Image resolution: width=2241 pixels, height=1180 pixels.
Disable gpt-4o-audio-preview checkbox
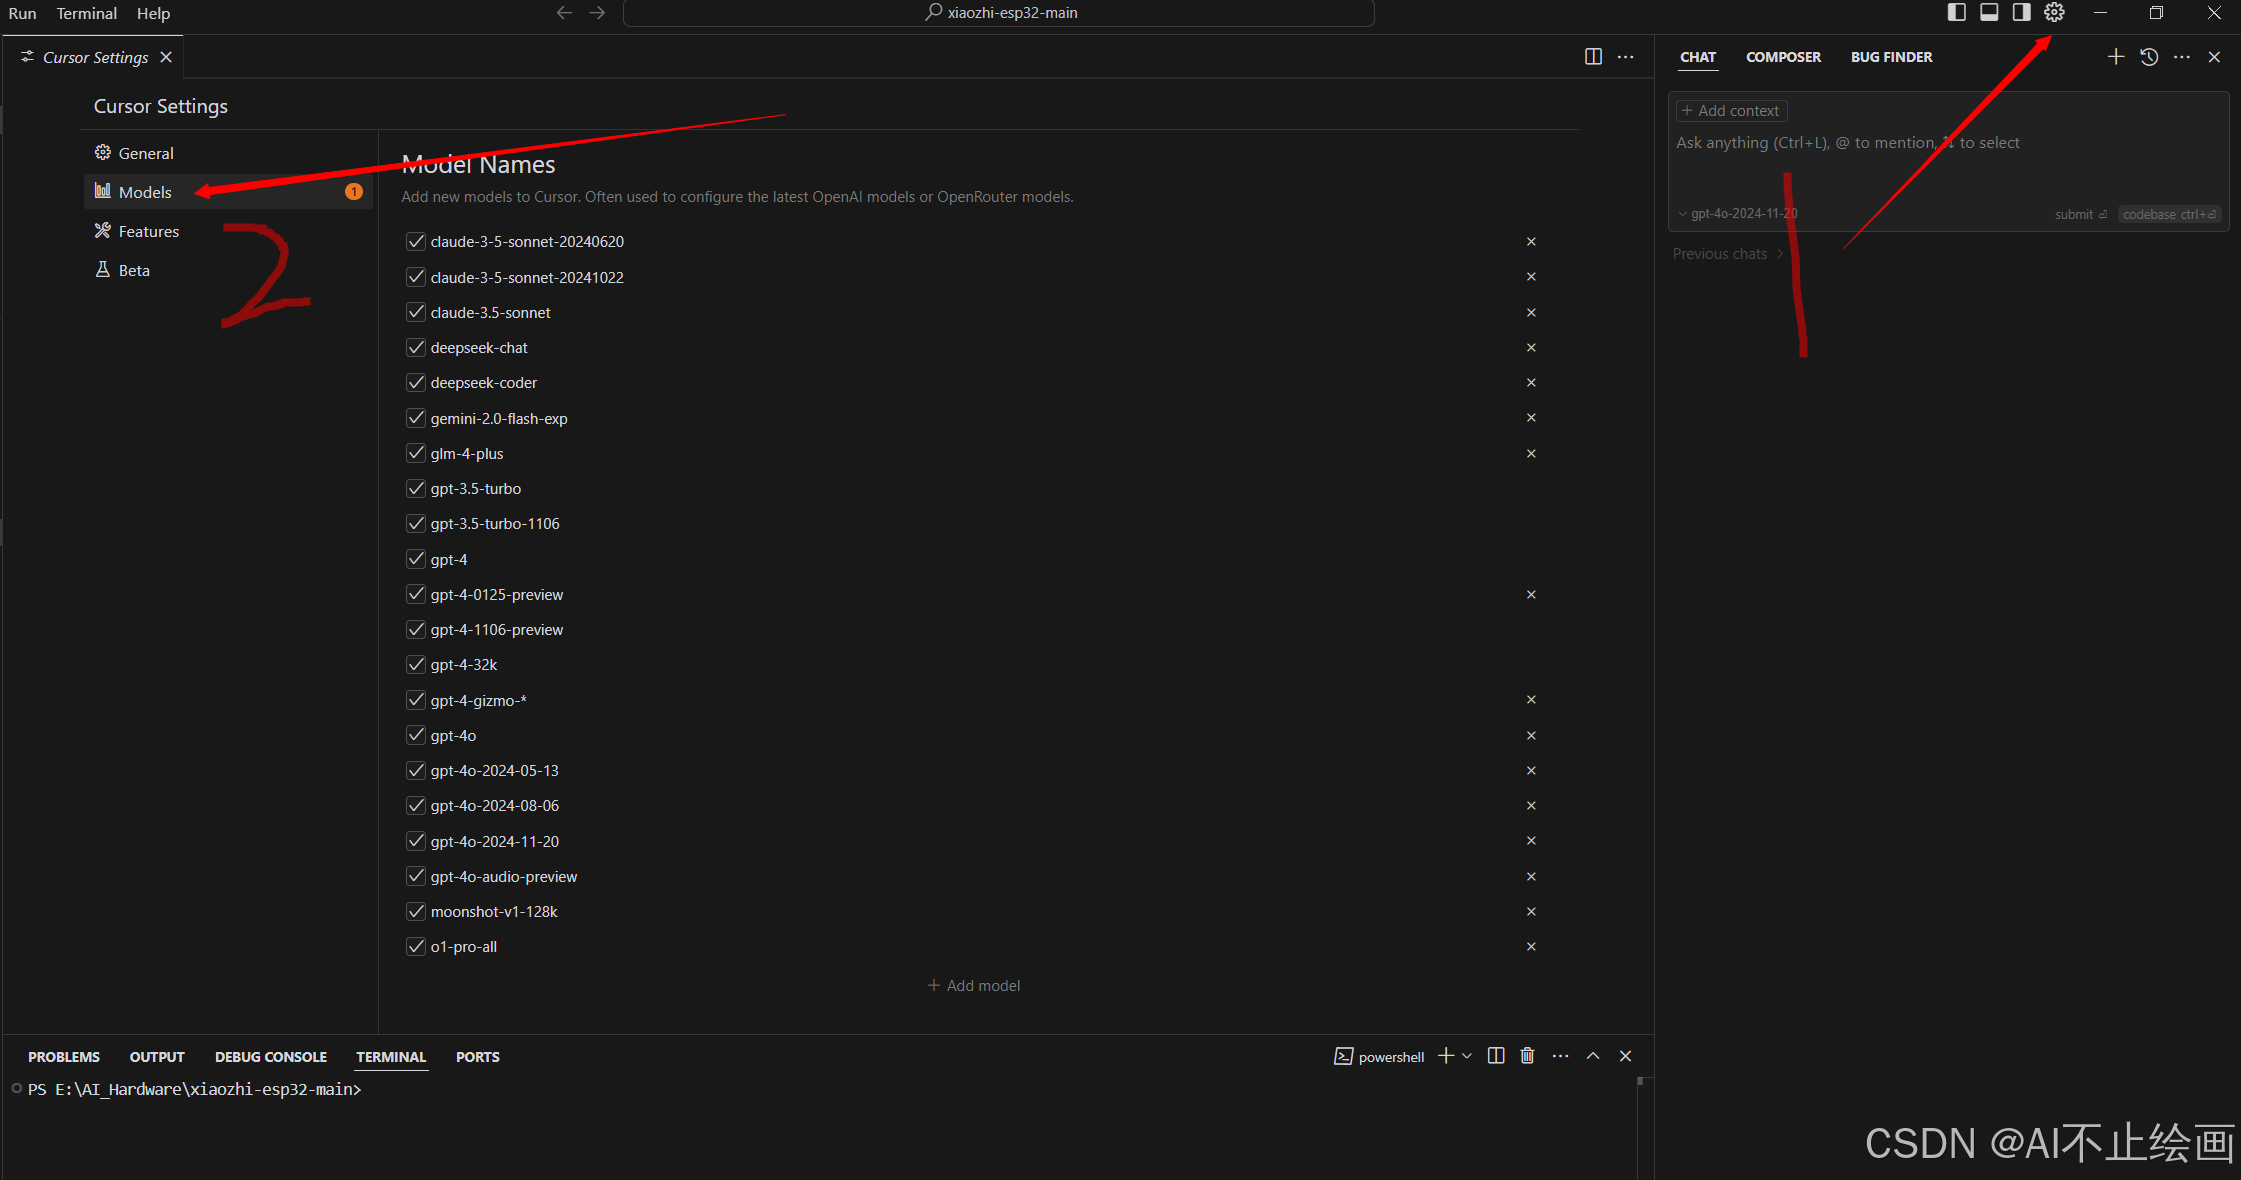coord(416,876)
